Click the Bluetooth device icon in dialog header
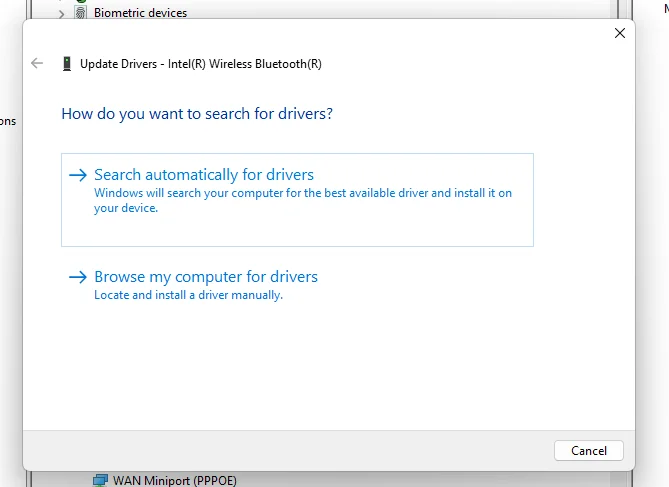The height and width of the screenshot is (487, 669). tap(67, 64)
